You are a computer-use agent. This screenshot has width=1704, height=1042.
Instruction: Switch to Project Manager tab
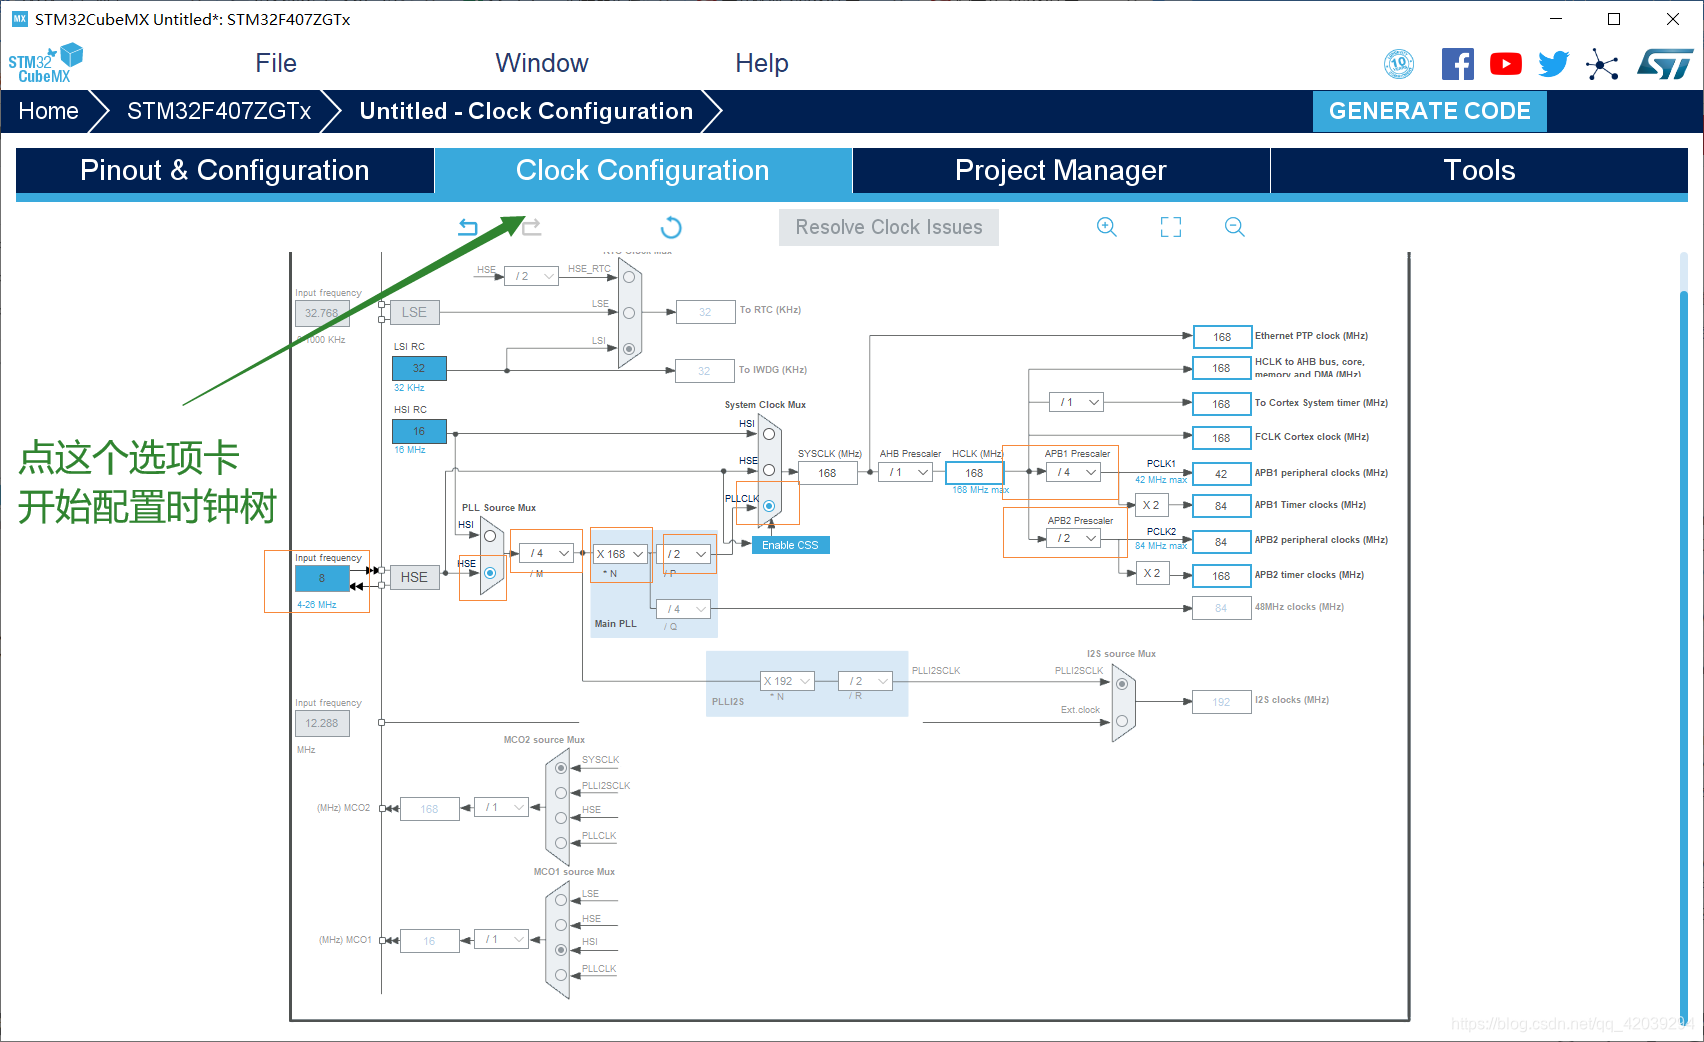[1061, 170]
